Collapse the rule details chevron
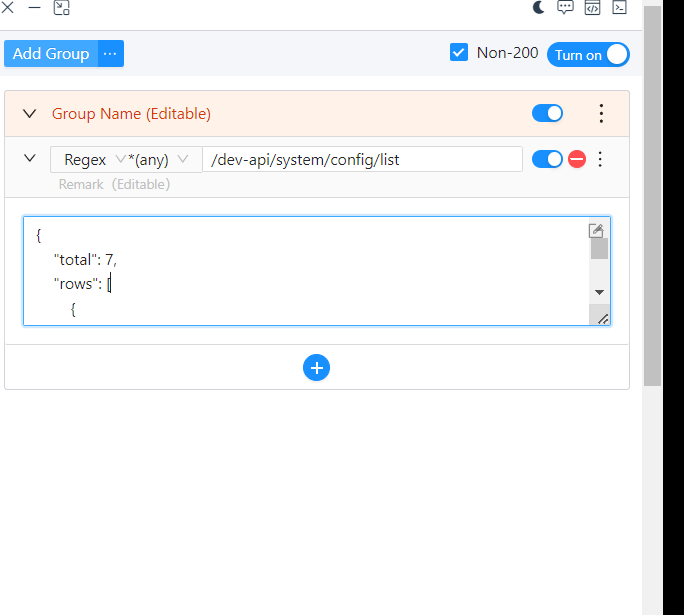Viewport: 684px width, 615px height. pyautogui.click(x=30, y=158)
